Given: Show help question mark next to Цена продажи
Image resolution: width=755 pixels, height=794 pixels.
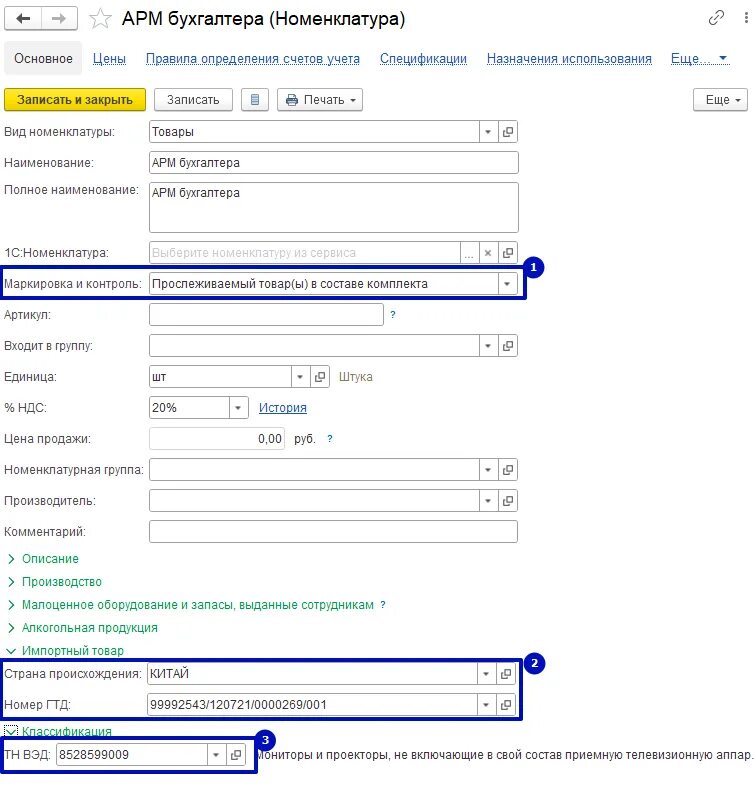Looking at the screenshot, I should click(x=330, y=439).
